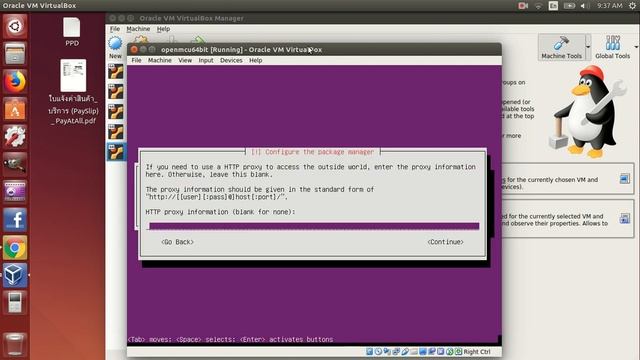Screen dimensions: 640x360
Task: Open Ubuntu Software from the launcher
Action: tap(15, 109)
